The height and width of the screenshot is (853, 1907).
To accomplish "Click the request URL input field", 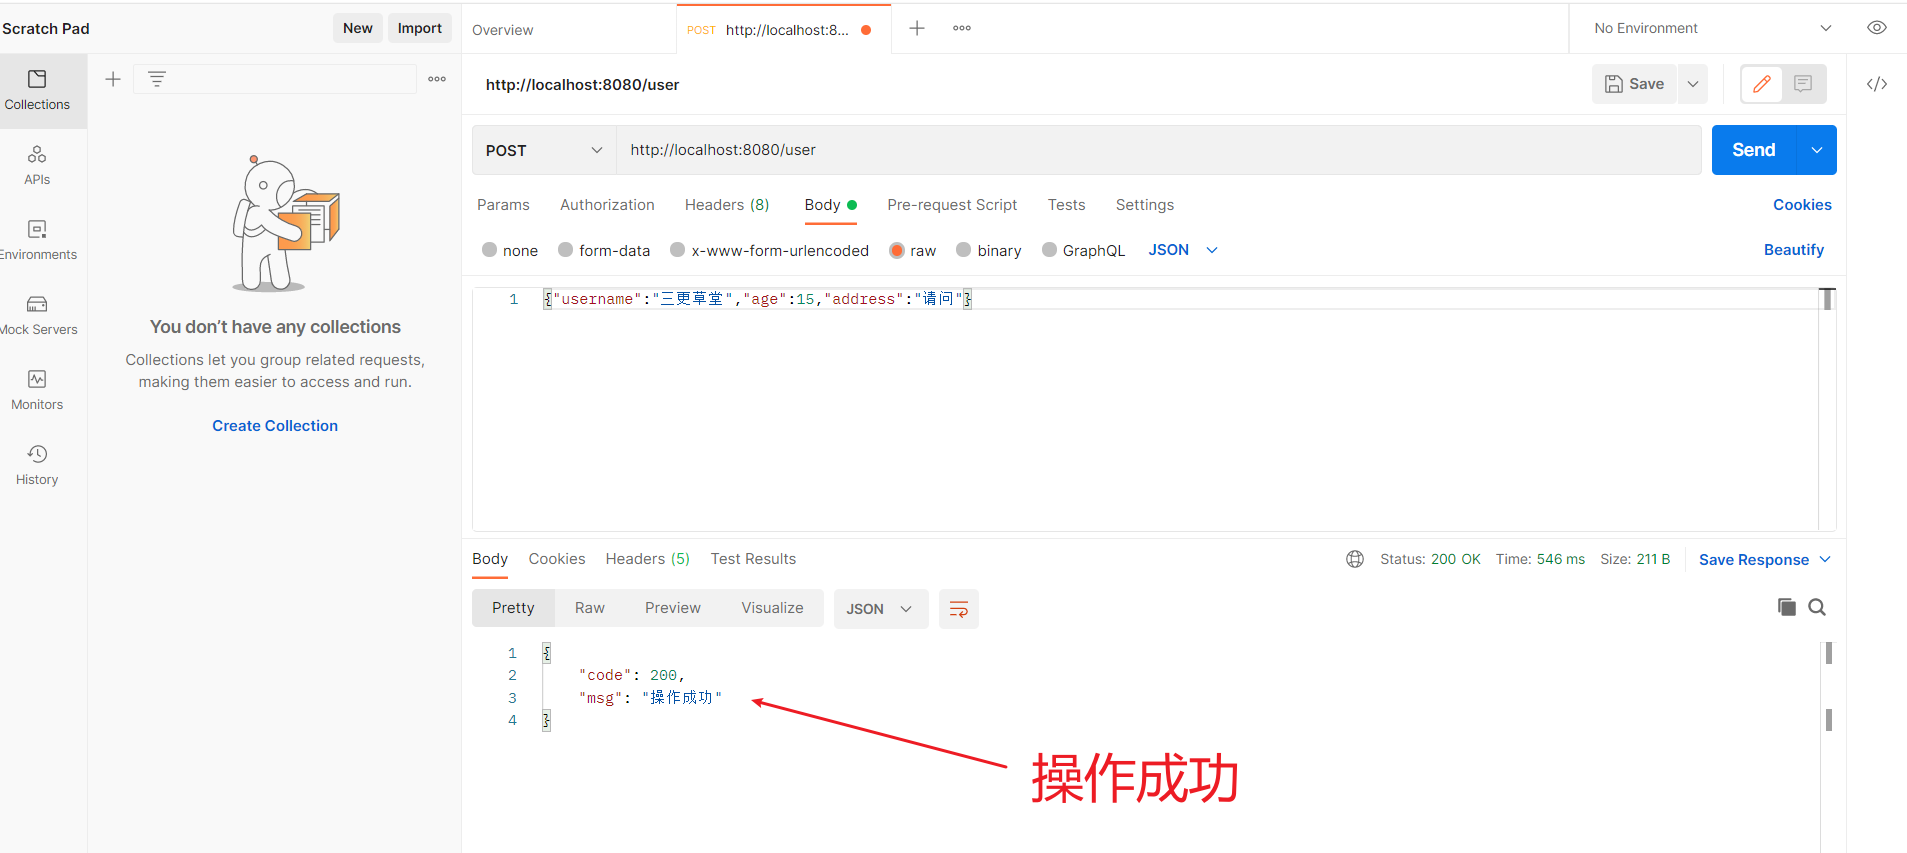I will click(1158, 150).
